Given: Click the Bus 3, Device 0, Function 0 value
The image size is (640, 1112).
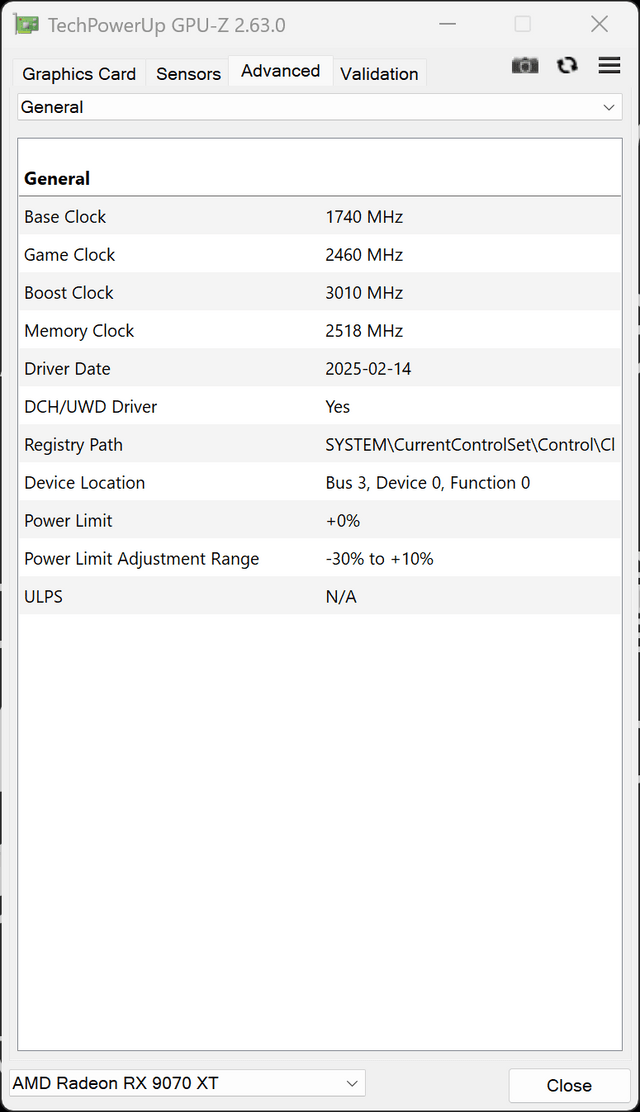Looking at the screenshot, I should 428,483.
